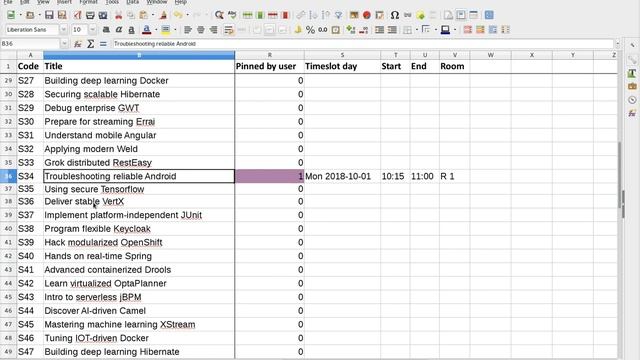640x360 pixels.
Task: Select column R header
Action: (x=269, y=55)
